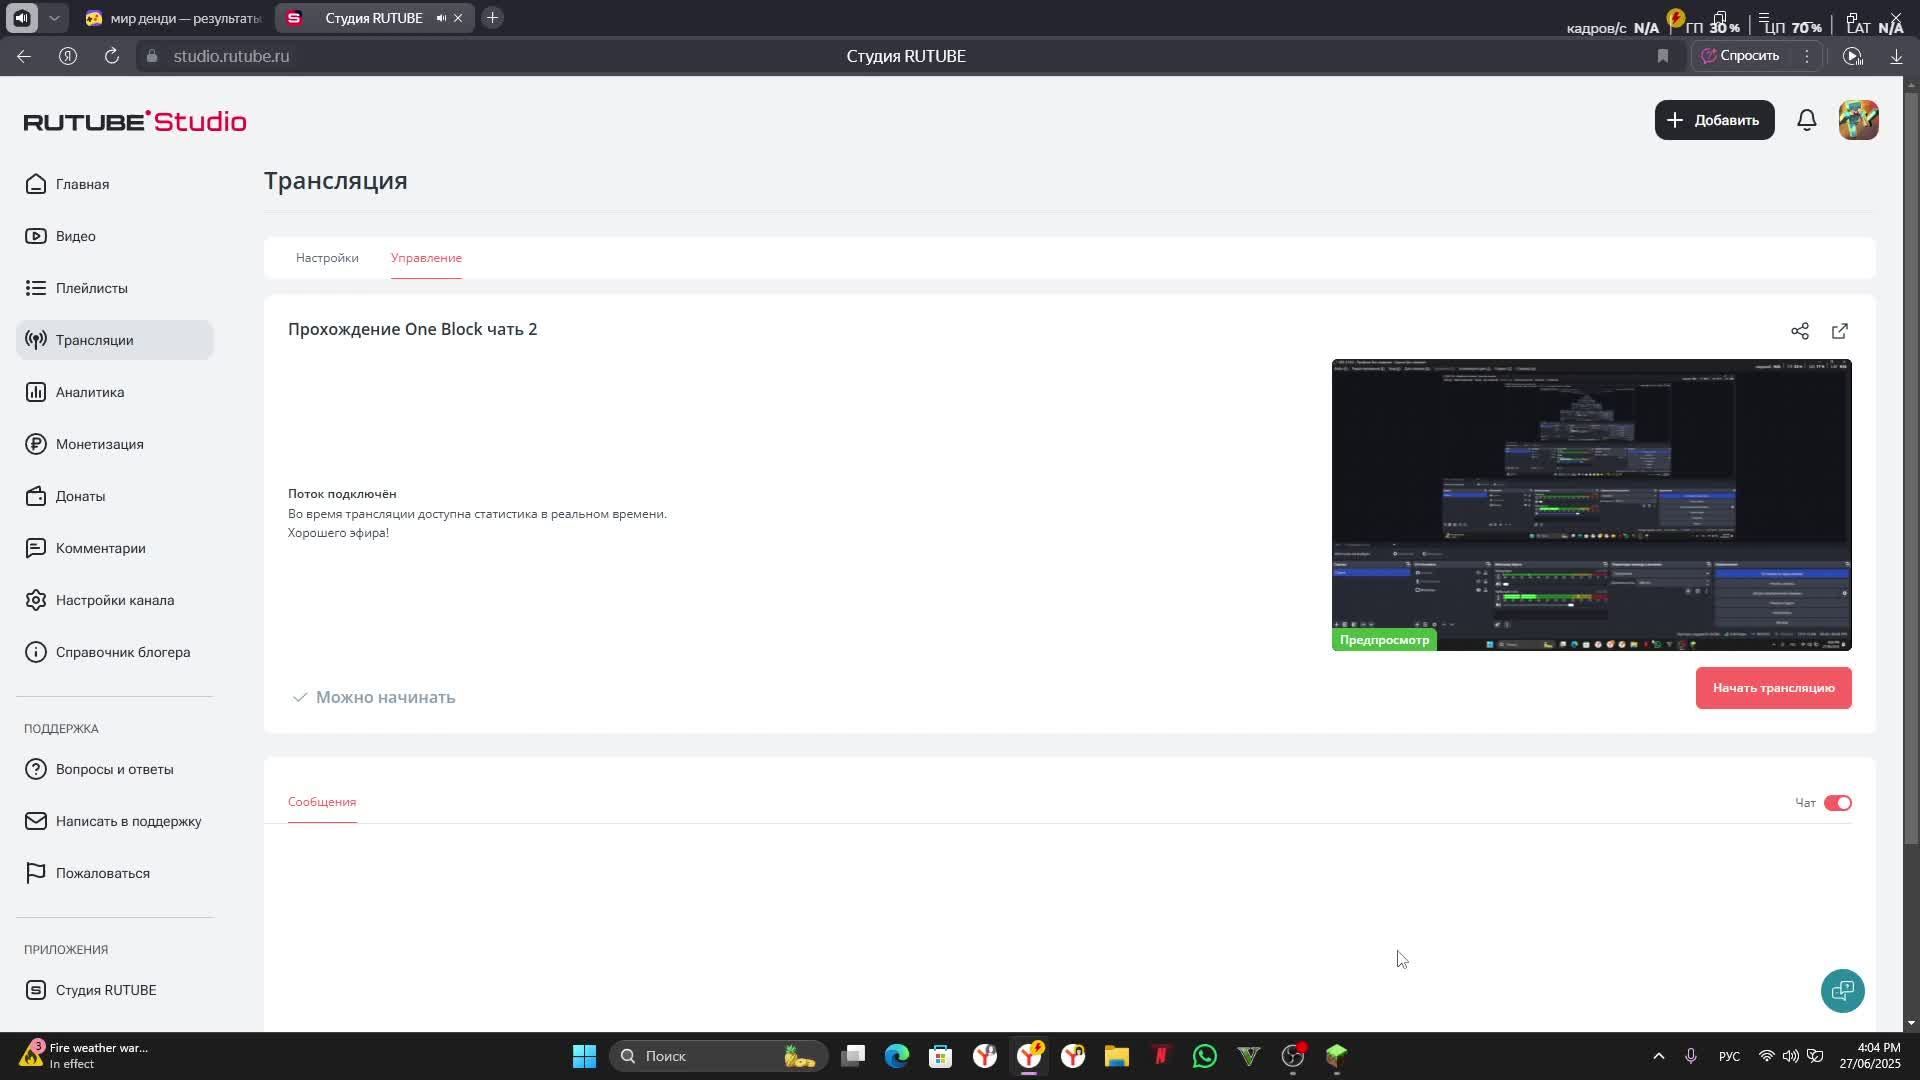Switch to the Управление tab
1920x1080 pixels.
coord(426,258)
